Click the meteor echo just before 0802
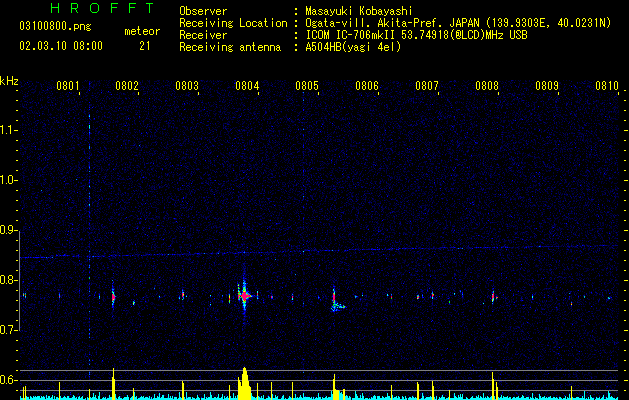Screen dimensions: 629x400 [x=113, y=298]
